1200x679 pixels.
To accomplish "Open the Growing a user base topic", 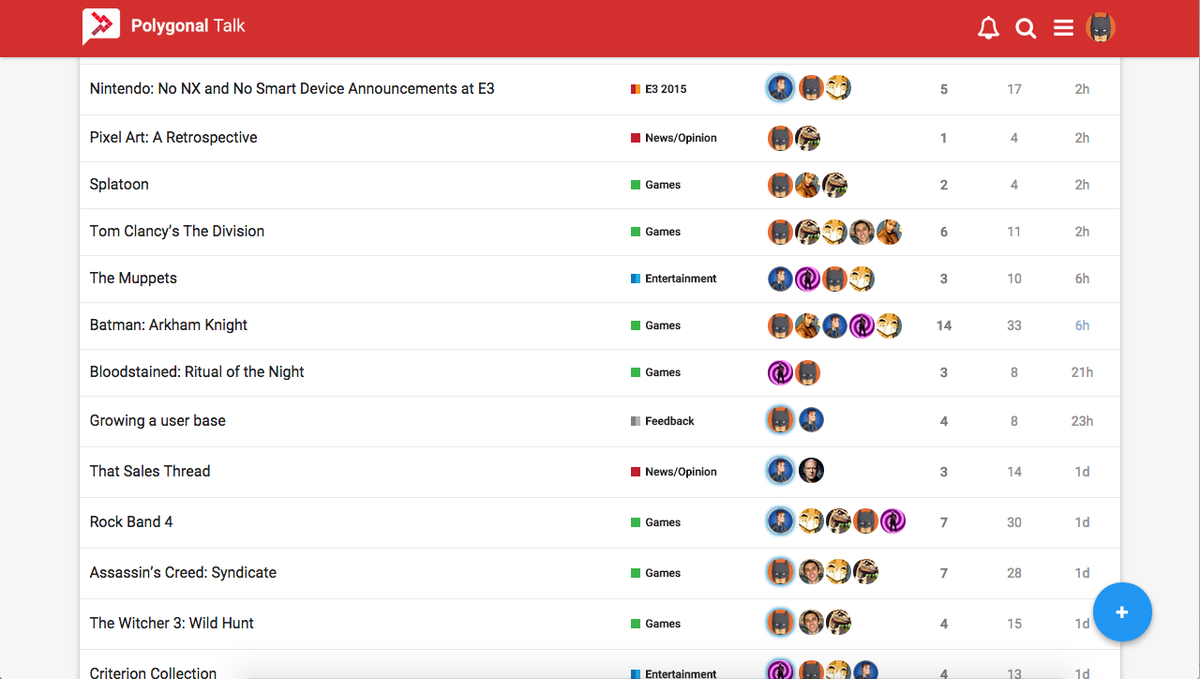I will (x=157, y=421).
